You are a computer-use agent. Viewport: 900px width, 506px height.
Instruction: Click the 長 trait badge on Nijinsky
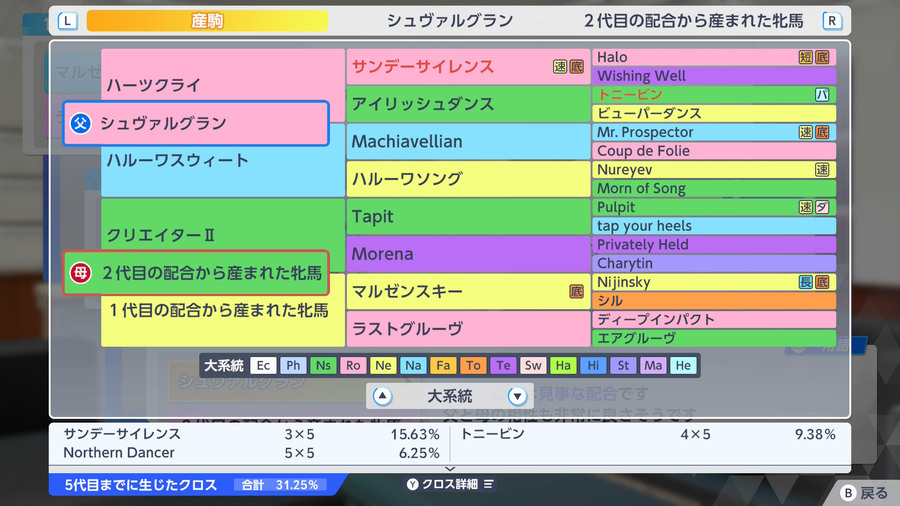[805, 282]
